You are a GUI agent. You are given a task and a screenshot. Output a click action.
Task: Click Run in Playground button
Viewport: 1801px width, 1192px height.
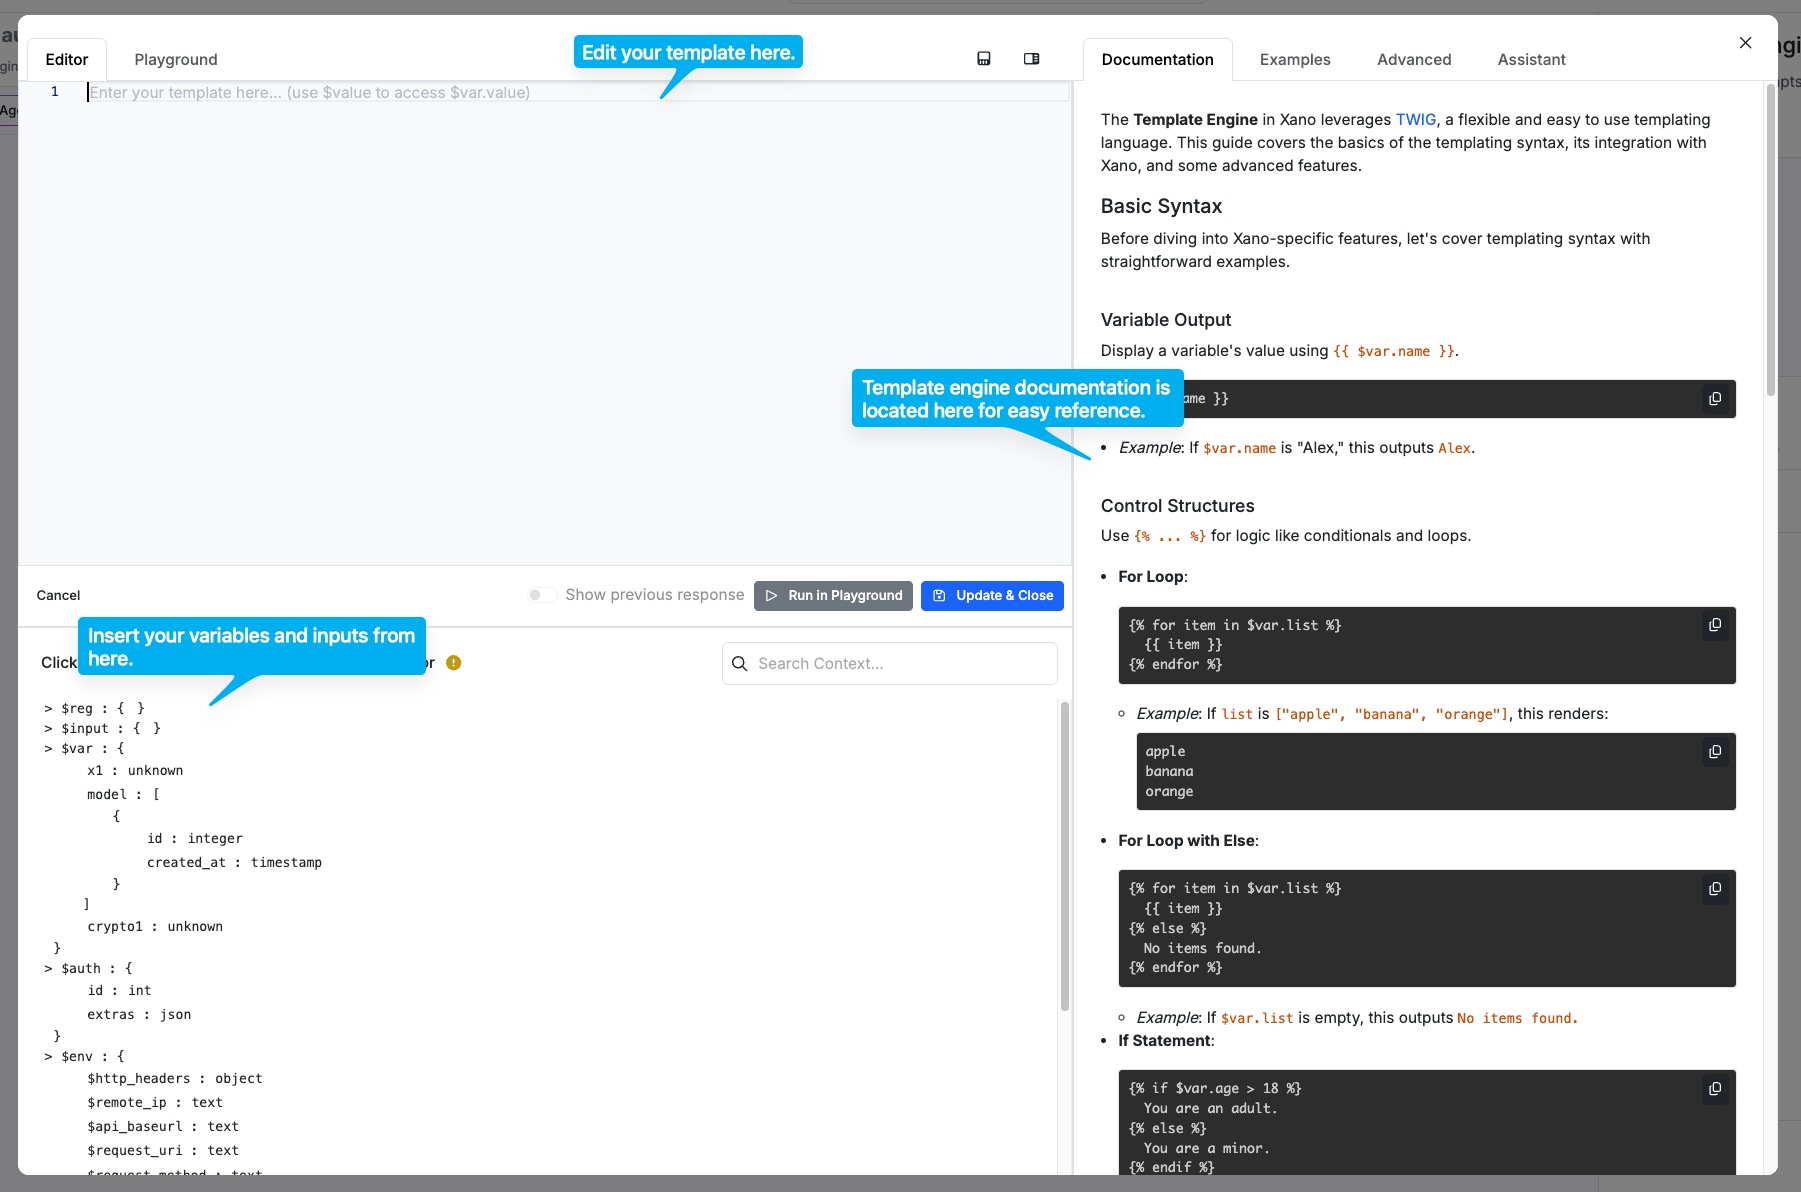[833, 595]
